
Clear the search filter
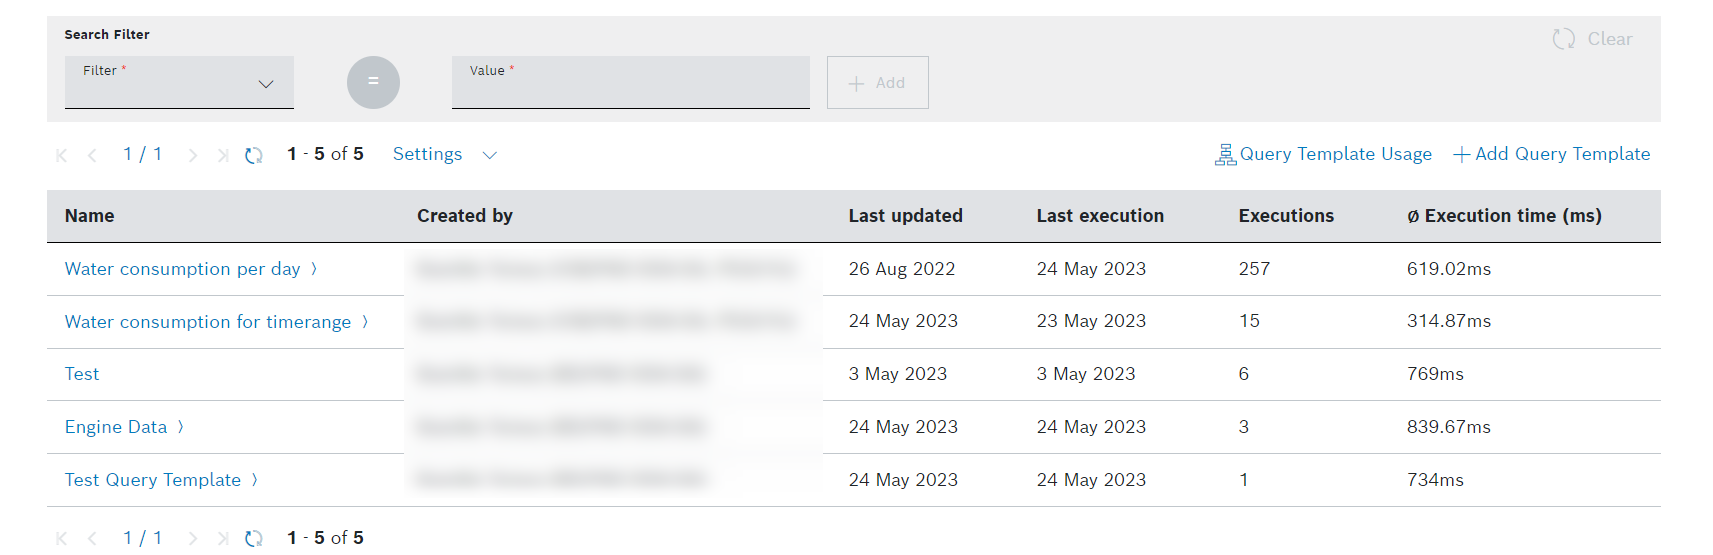click(1592, 39)
